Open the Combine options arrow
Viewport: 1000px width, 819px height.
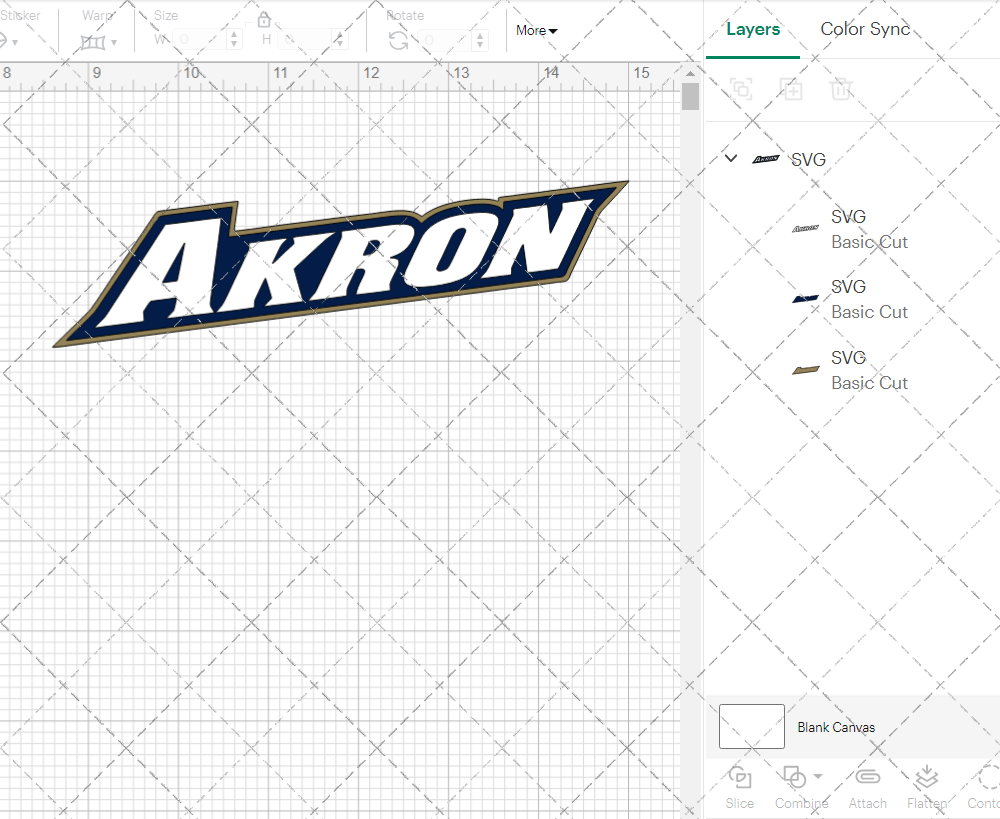coord(816,778)
